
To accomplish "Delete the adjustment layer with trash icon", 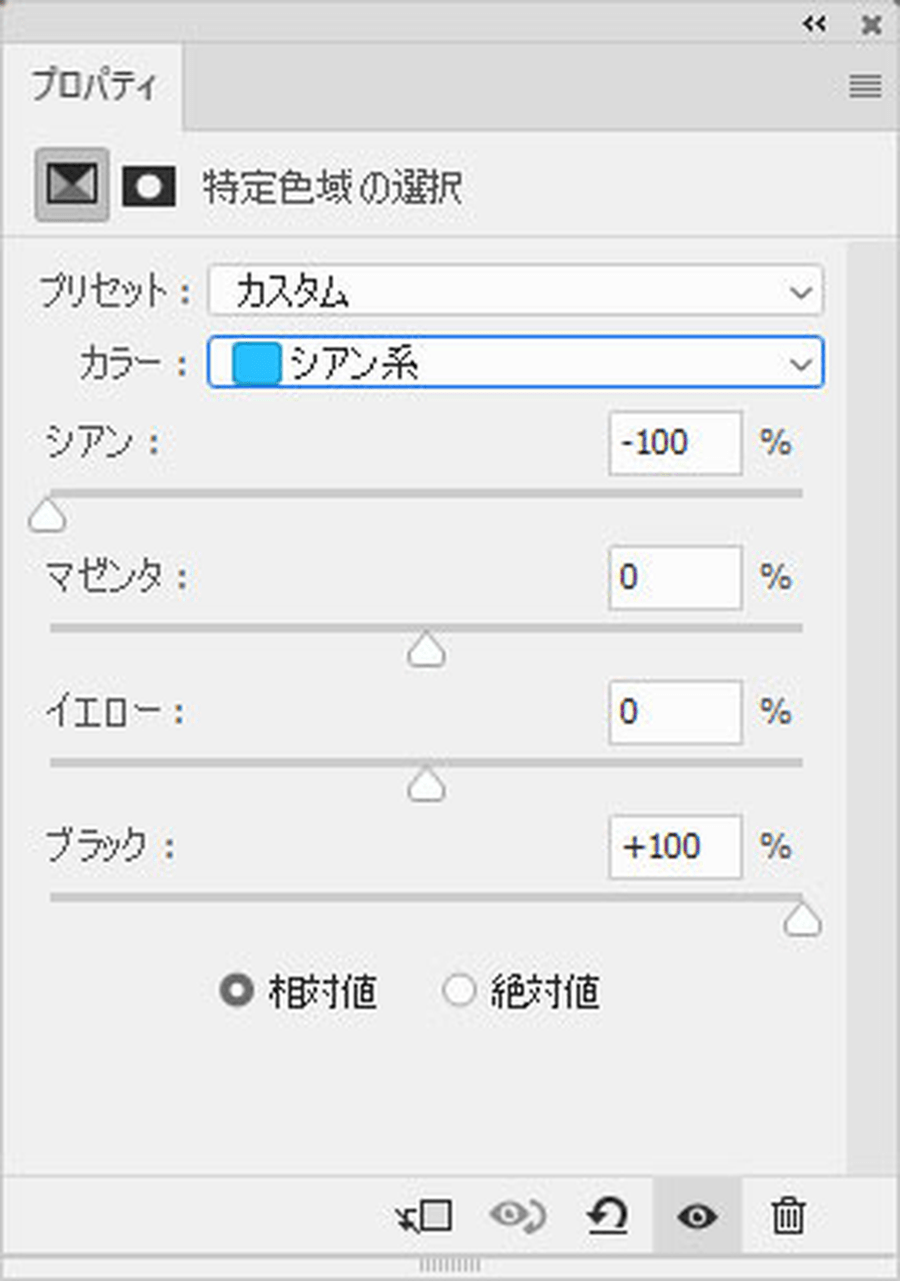I will (788, 1216).
